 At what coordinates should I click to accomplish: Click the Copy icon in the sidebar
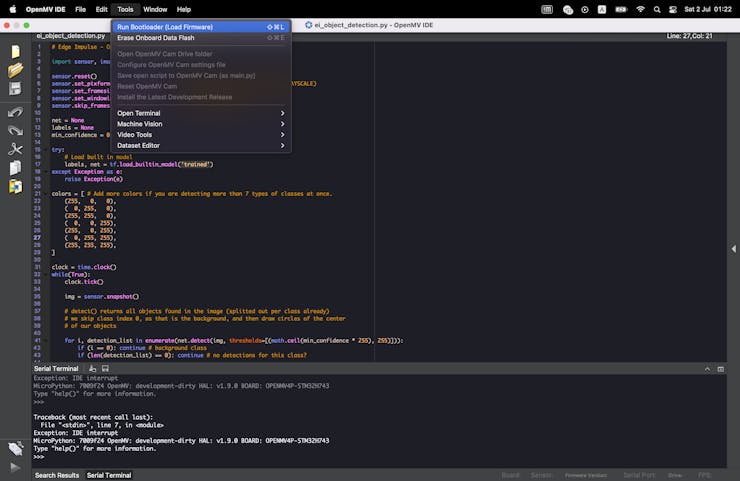tap(15, 167)
